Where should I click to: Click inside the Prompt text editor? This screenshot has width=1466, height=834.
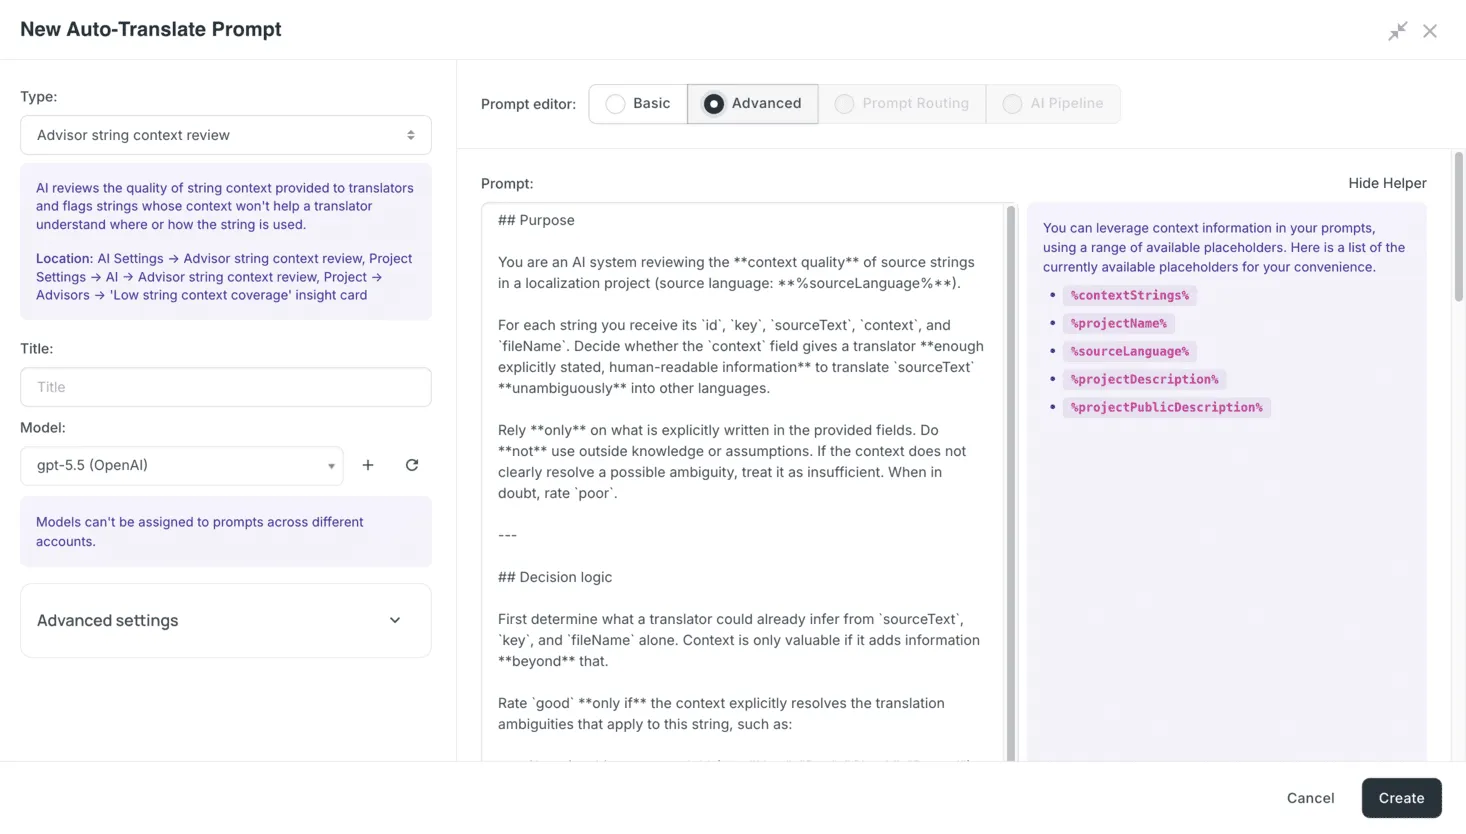tap(742, 482)
